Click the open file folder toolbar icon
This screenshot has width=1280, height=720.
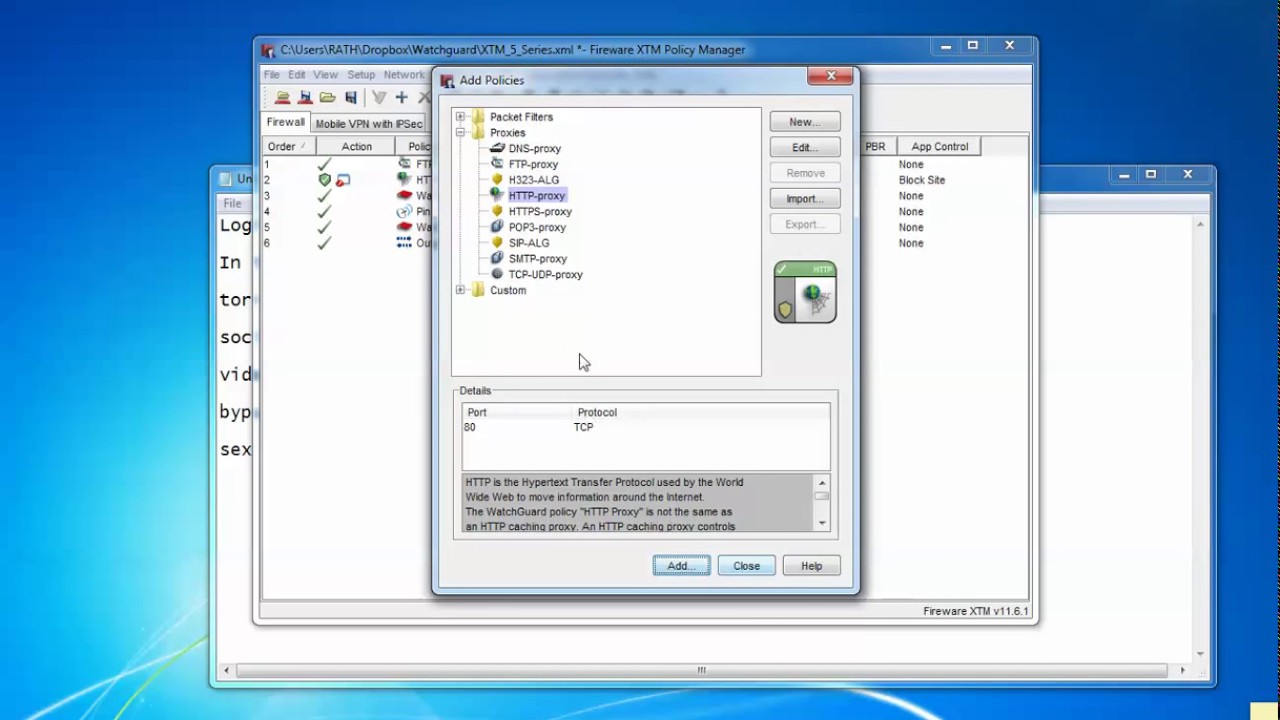pos(327,97)
